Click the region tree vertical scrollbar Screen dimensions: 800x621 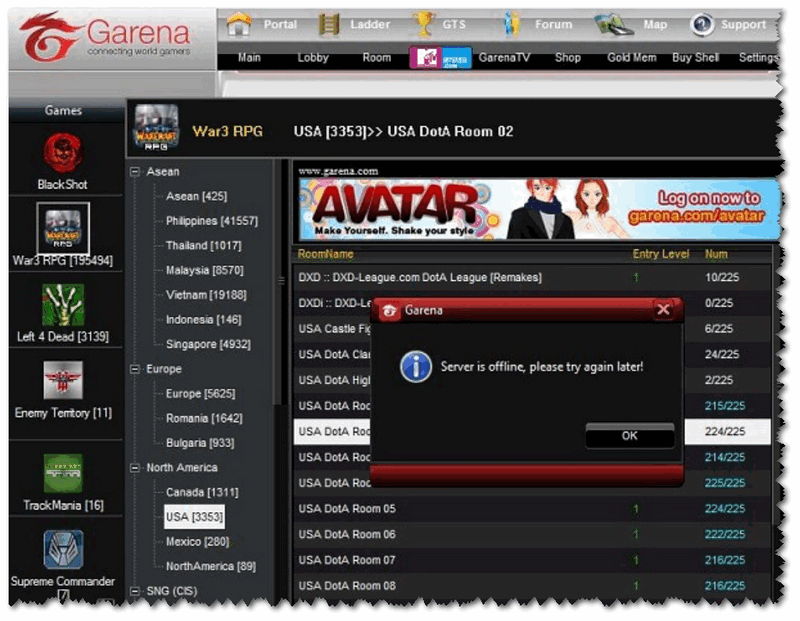pyautogui.click(x=276, y=282)
